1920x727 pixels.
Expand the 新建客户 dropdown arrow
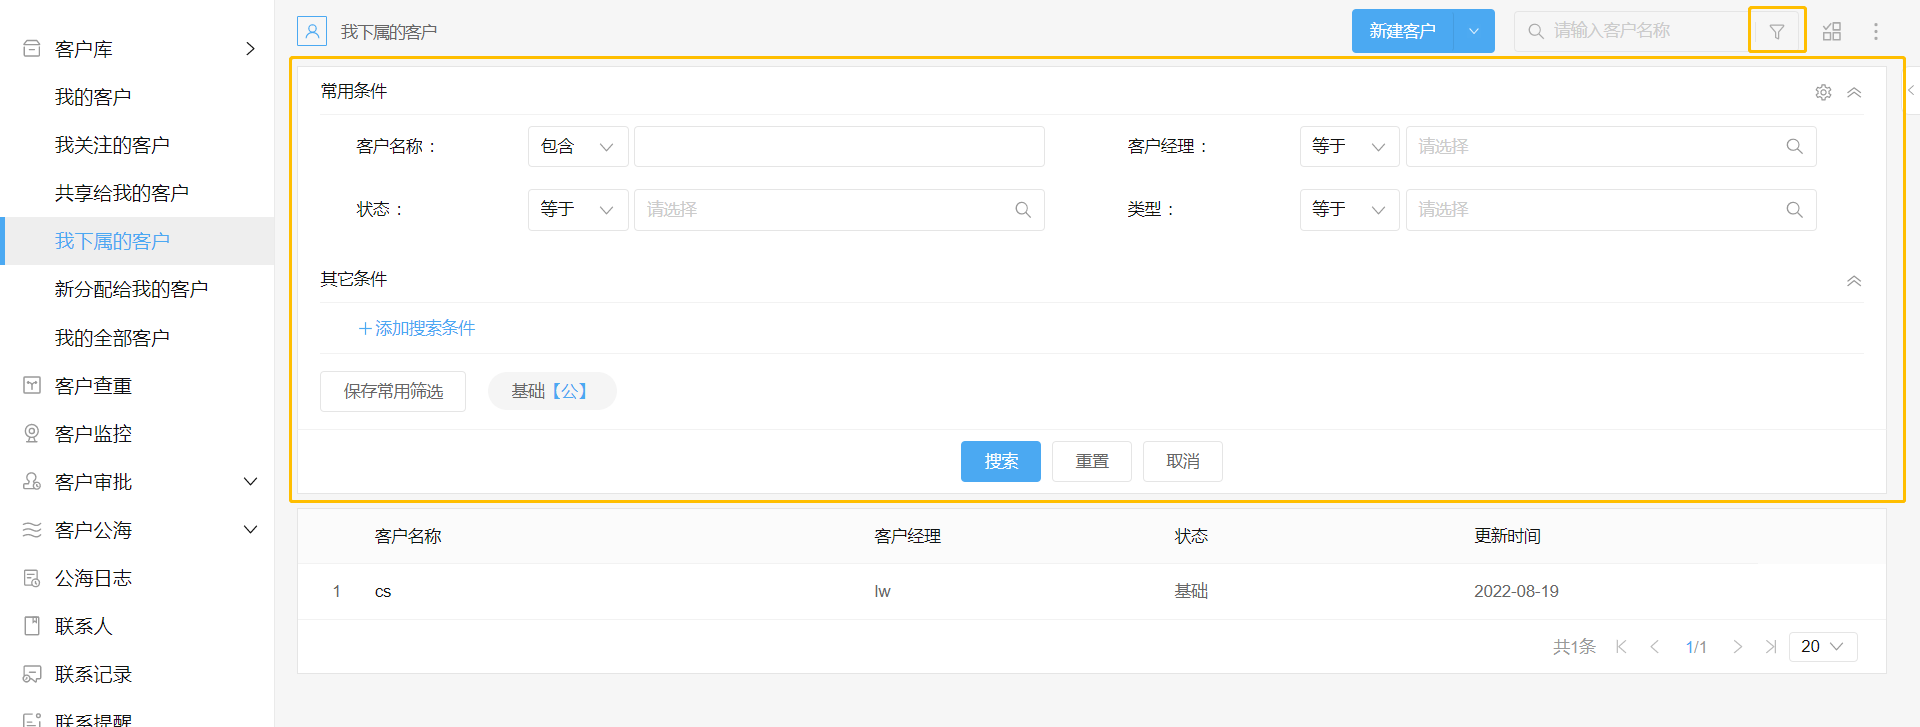[1473, 31]
